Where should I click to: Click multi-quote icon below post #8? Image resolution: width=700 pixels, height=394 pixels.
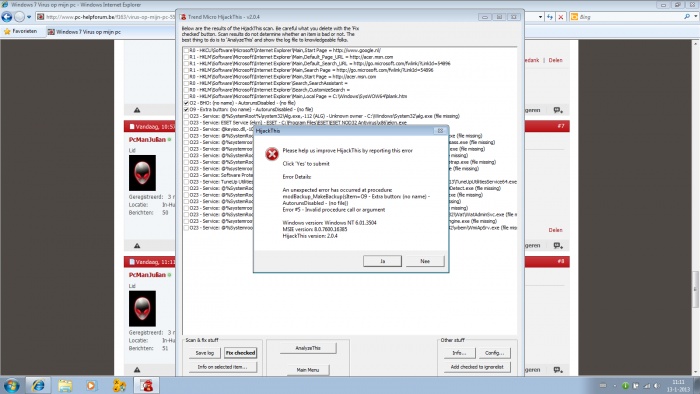pyautogui.click(x=558, y=369)
